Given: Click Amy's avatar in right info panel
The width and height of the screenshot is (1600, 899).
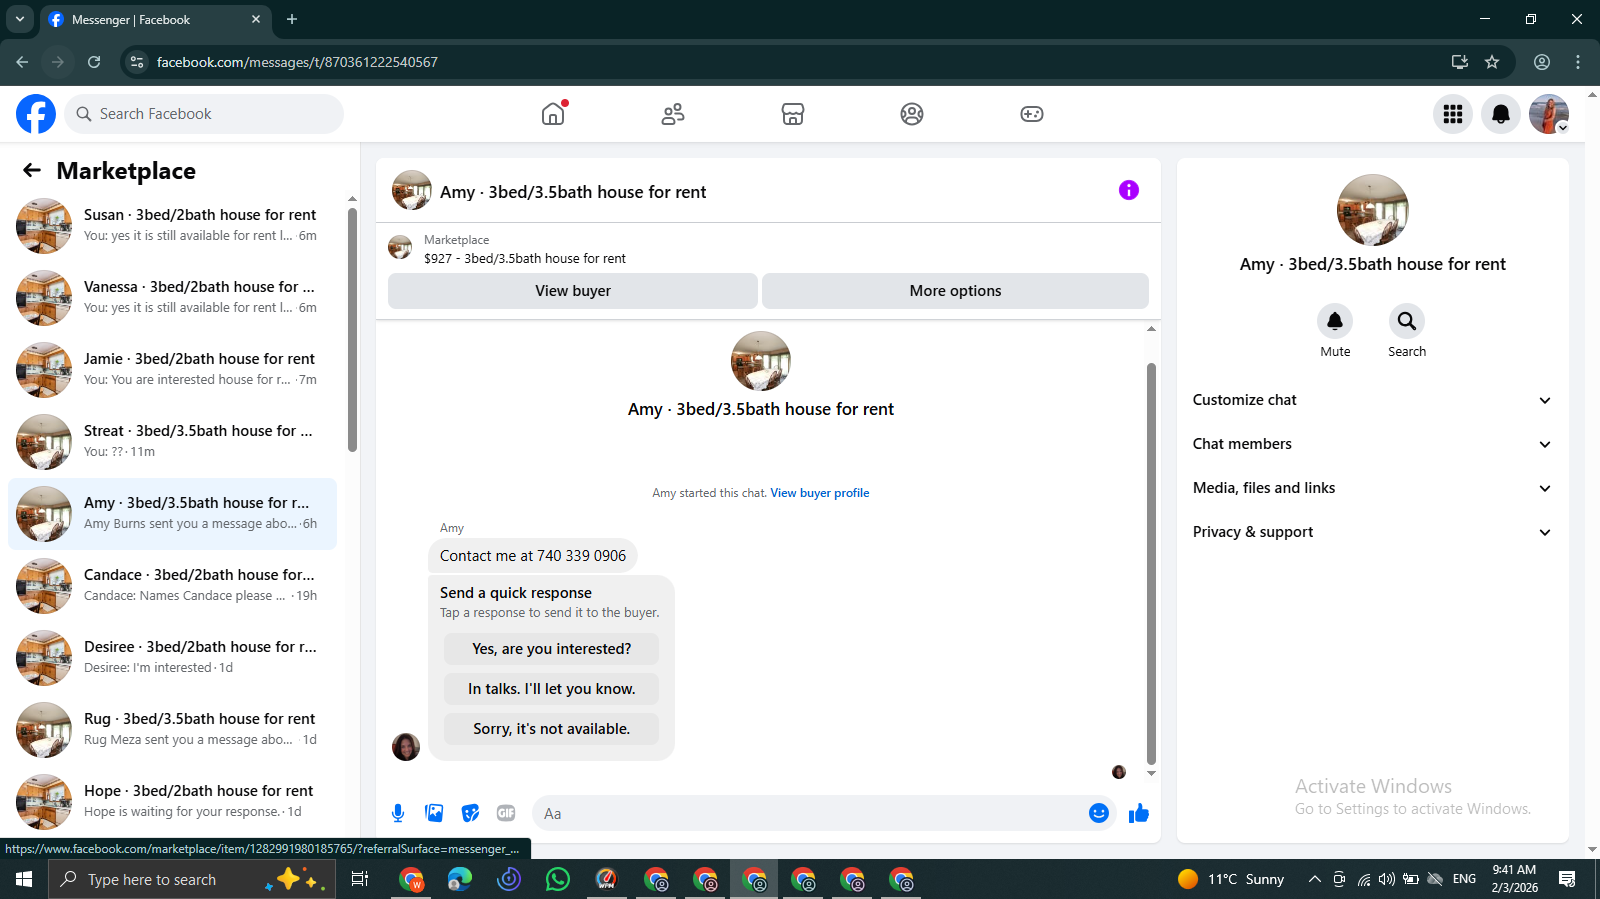Looking at the screenshot, I should point(1373,210).
